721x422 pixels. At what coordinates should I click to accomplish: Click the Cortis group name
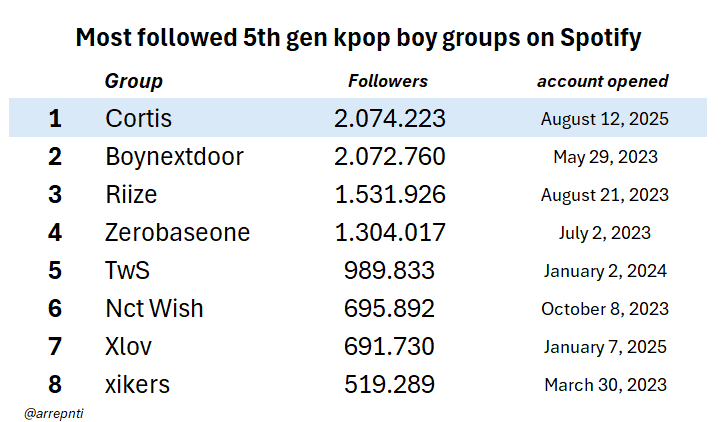coord(138,119)
